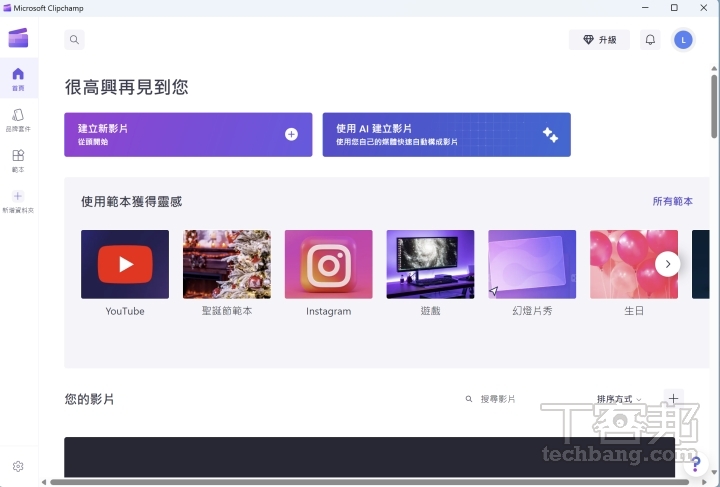Click the Clipchamp logo in sidebar
Image resolution: width=720 pixels, height=487 pixels.
[x=18, y=38]
